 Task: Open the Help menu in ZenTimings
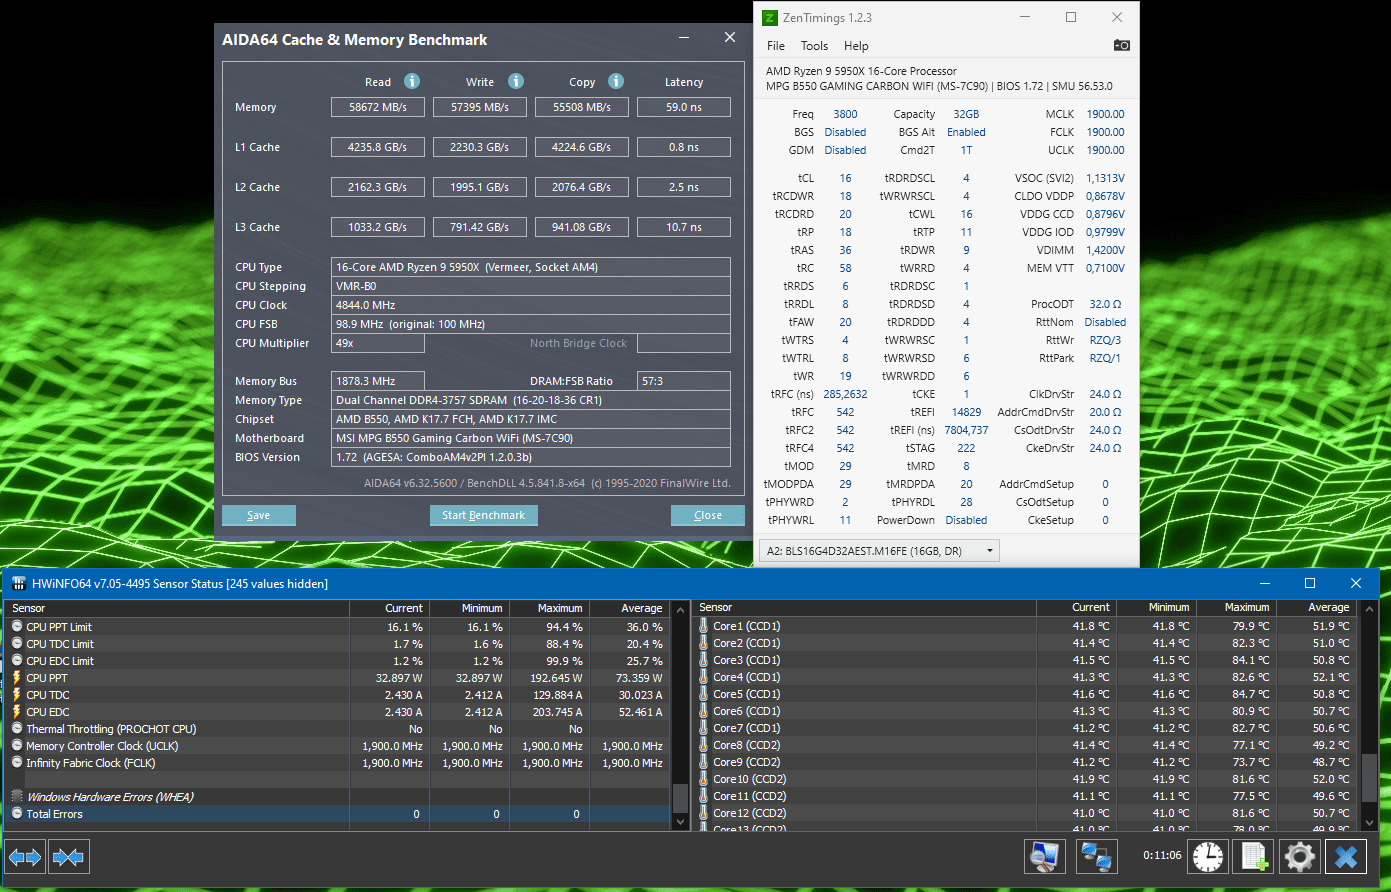[856, 46]
